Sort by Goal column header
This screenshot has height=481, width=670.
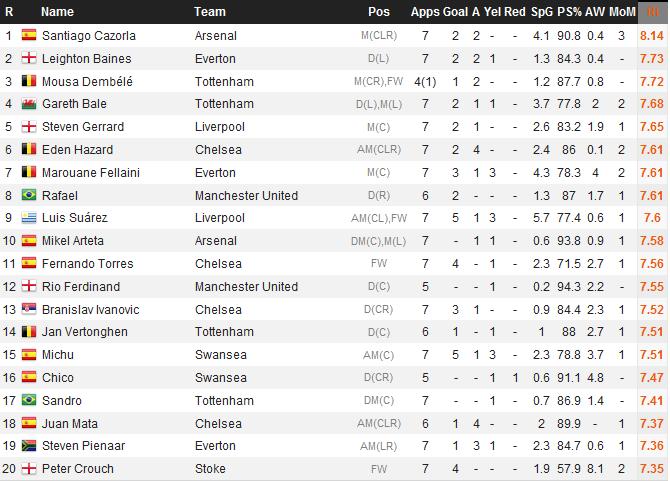[x=453, y=12]
